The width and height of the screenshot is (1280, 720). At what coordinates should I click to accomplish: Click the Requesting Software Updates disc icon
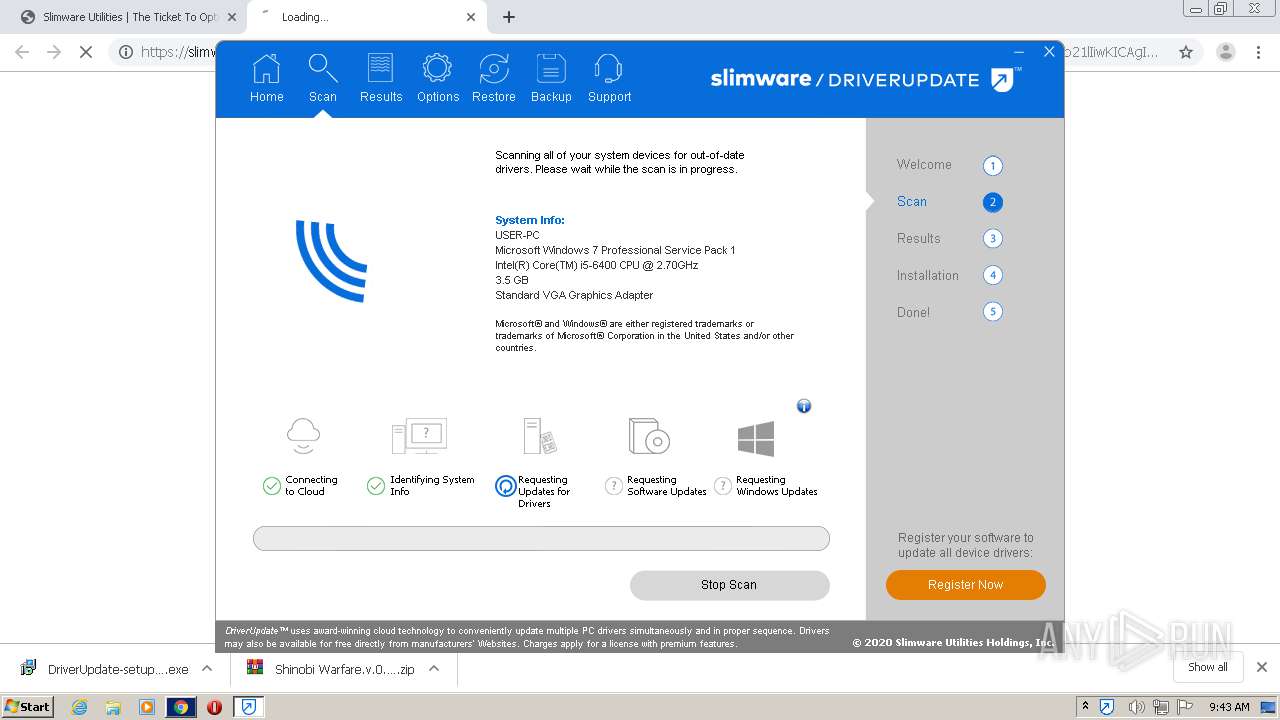(x=648, y=436)
